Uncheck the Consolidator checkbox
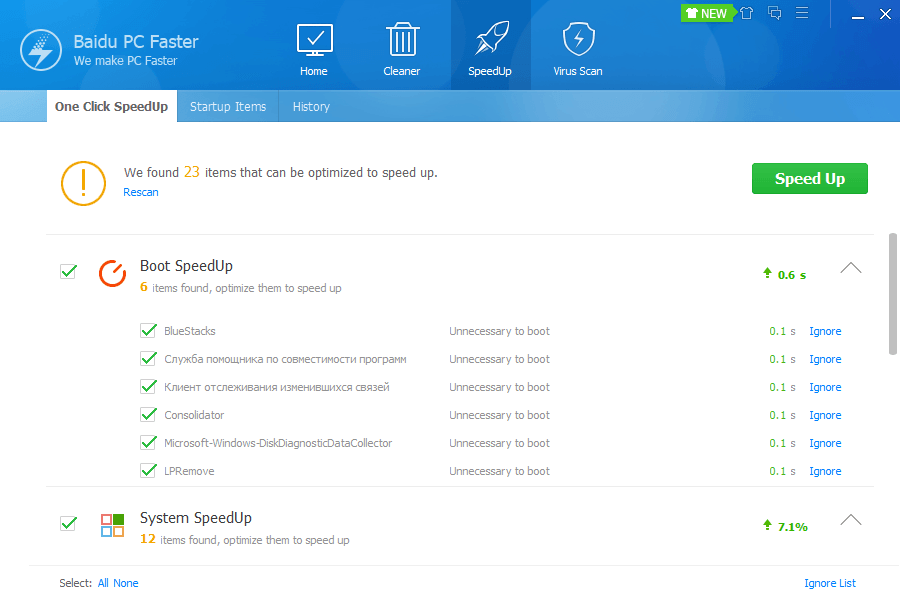The height and width of the screenshot is (600, 900). tap(148, 415)
